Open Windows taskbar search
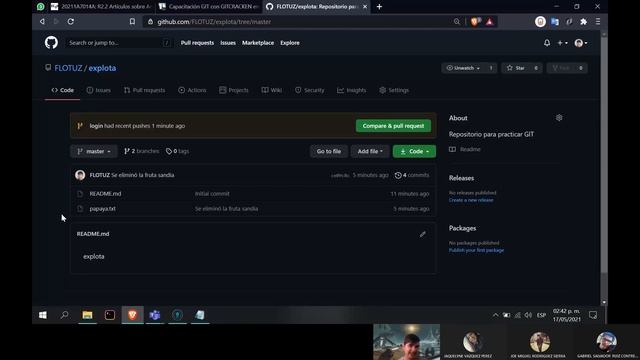The width and height of the screenshot is (640, 360). (x=64, y=315)
